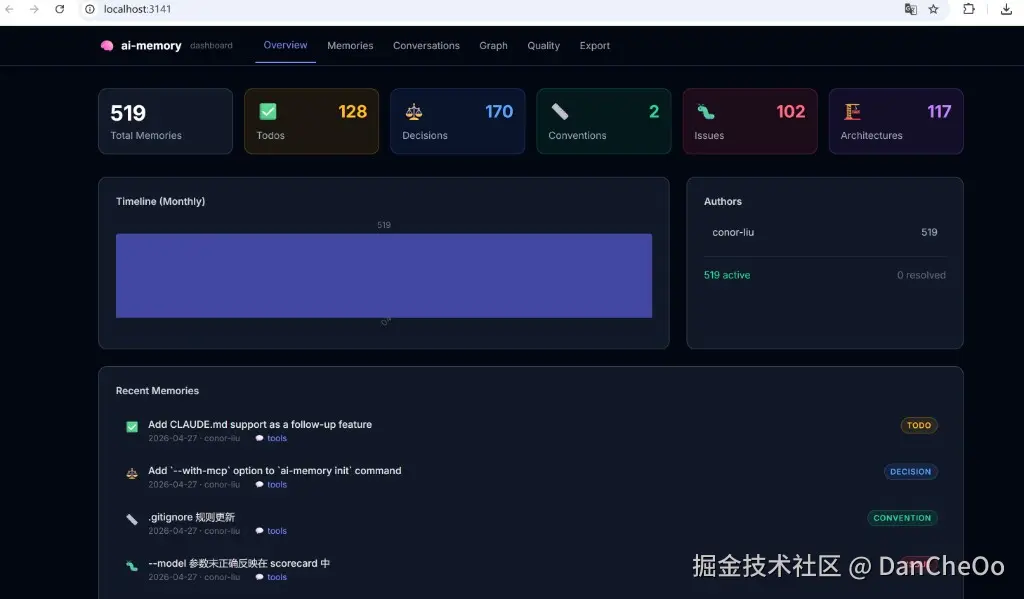Switch to the Export tab
Viewport: 1024px width, 599px height.
594,45
